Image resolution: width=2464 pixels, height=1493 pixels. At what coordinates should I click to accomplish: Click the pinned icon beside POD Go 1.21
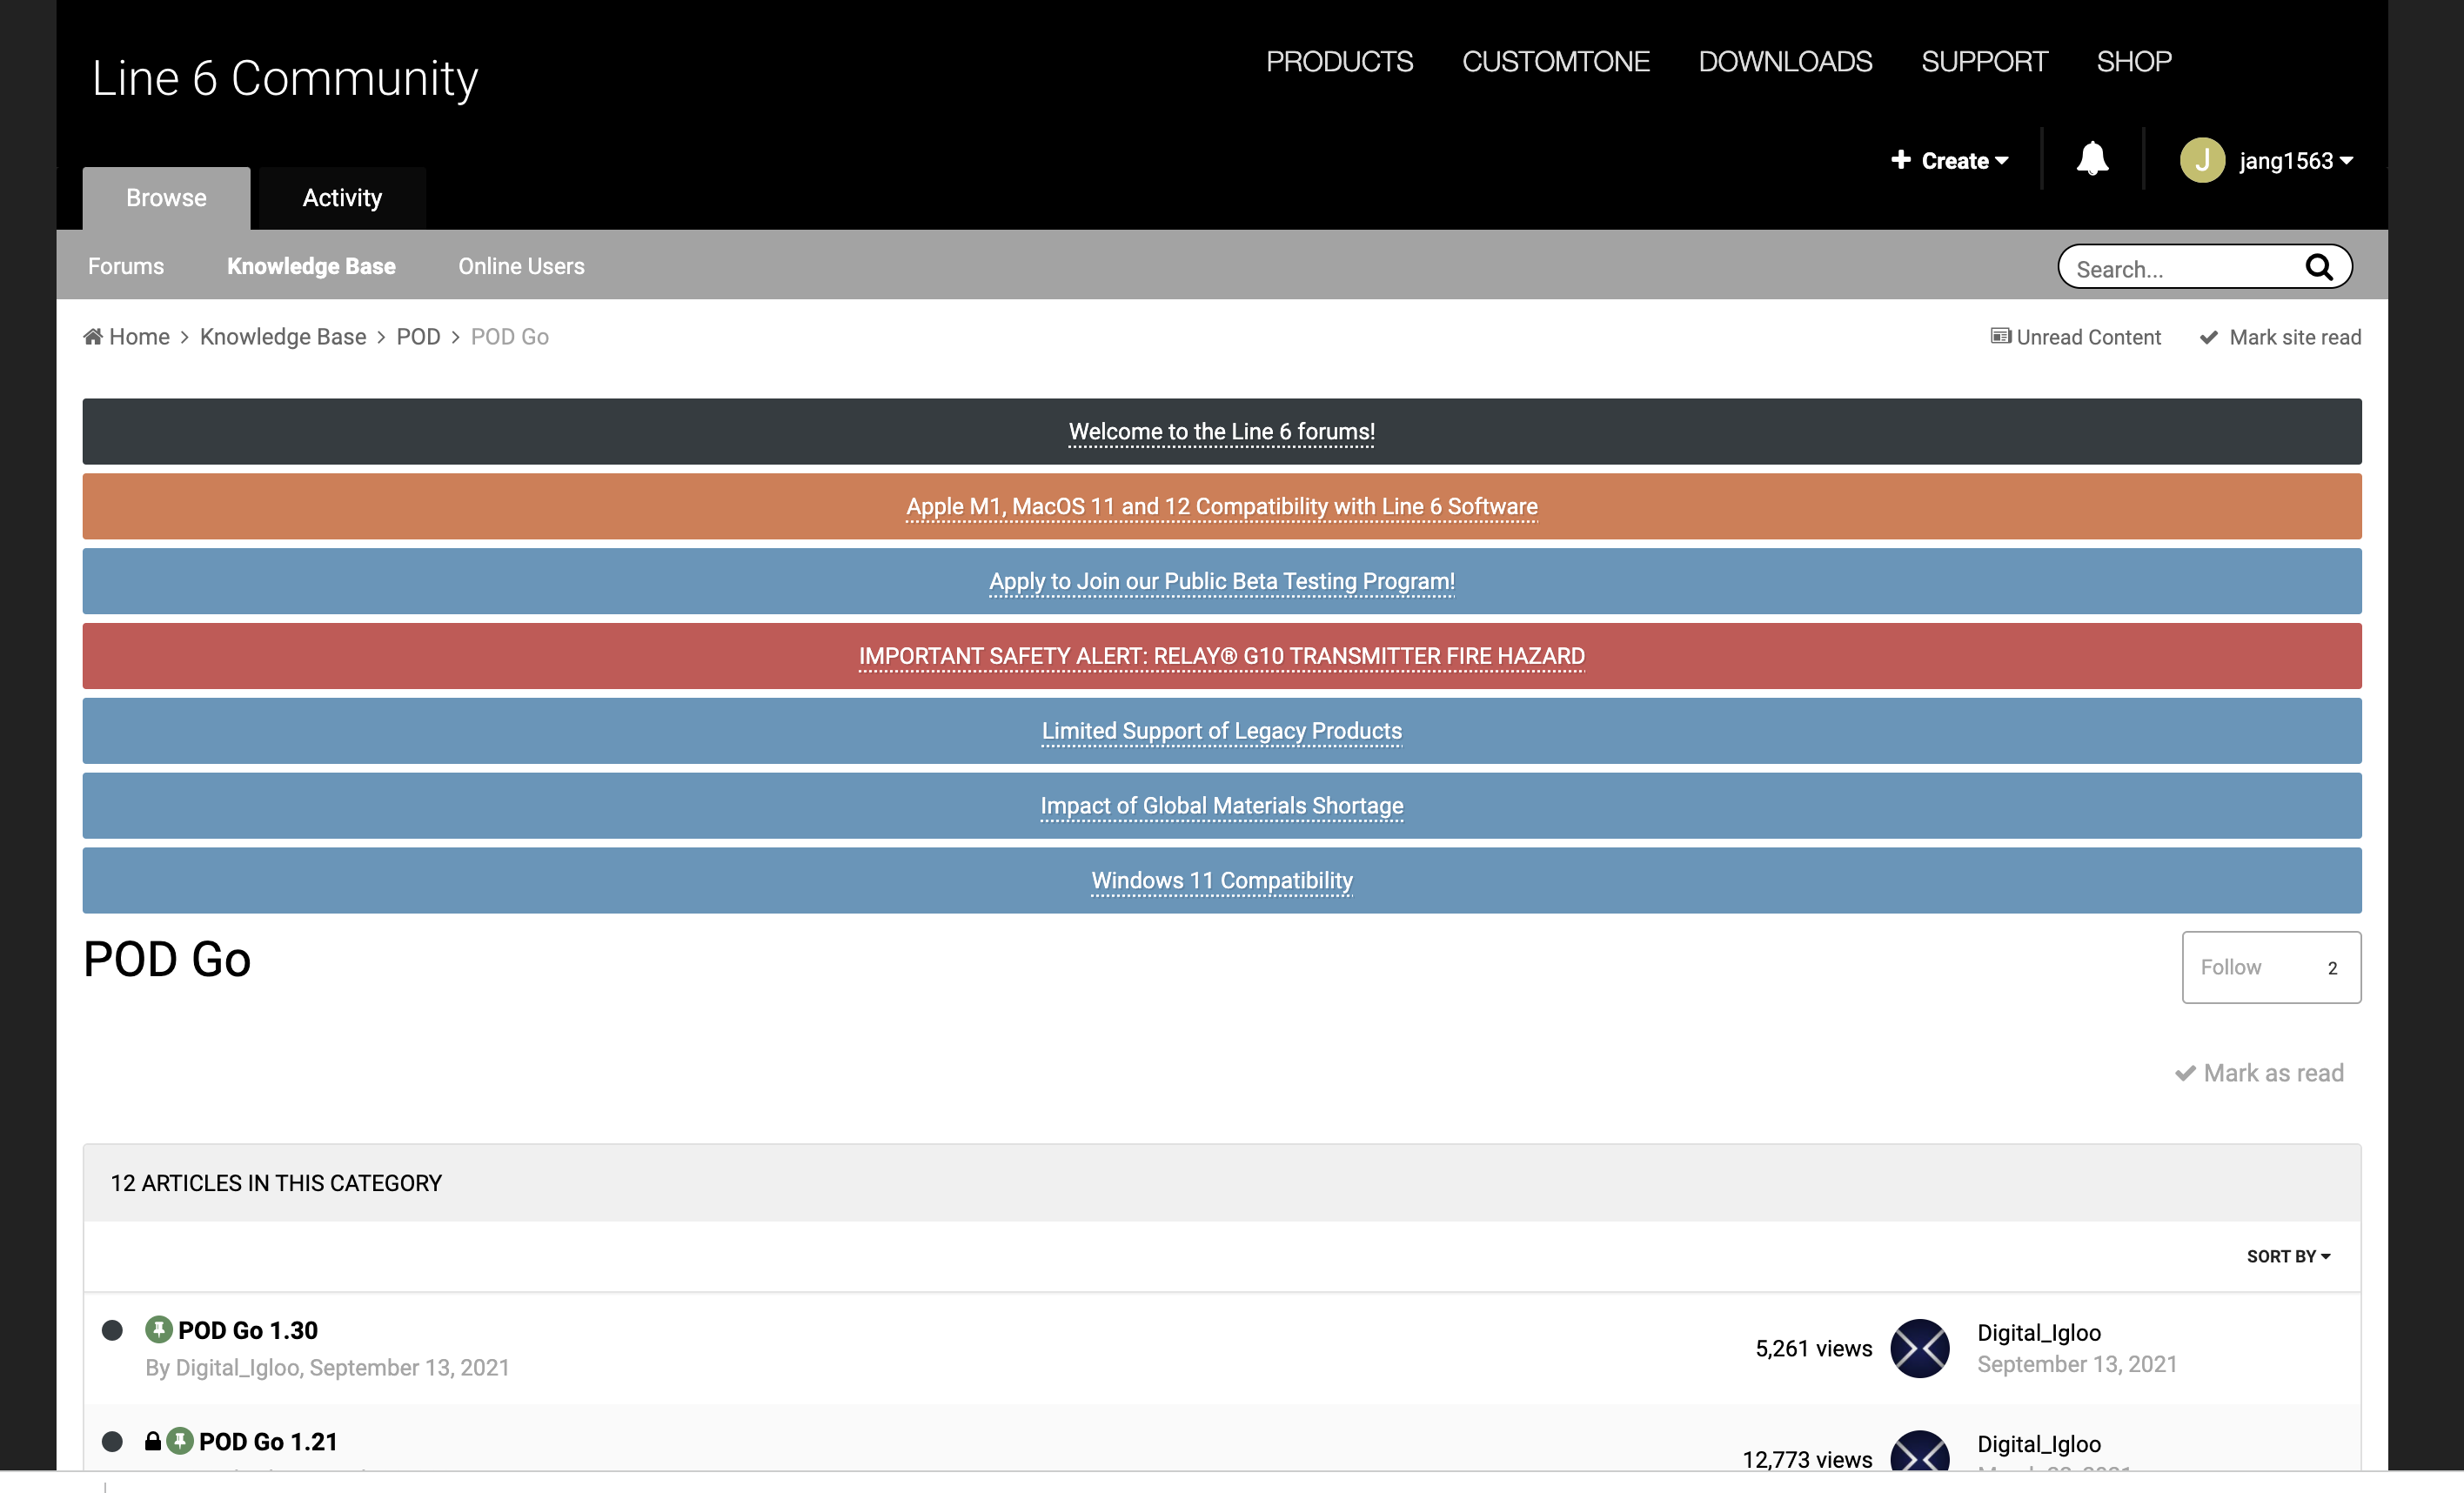179,1441
